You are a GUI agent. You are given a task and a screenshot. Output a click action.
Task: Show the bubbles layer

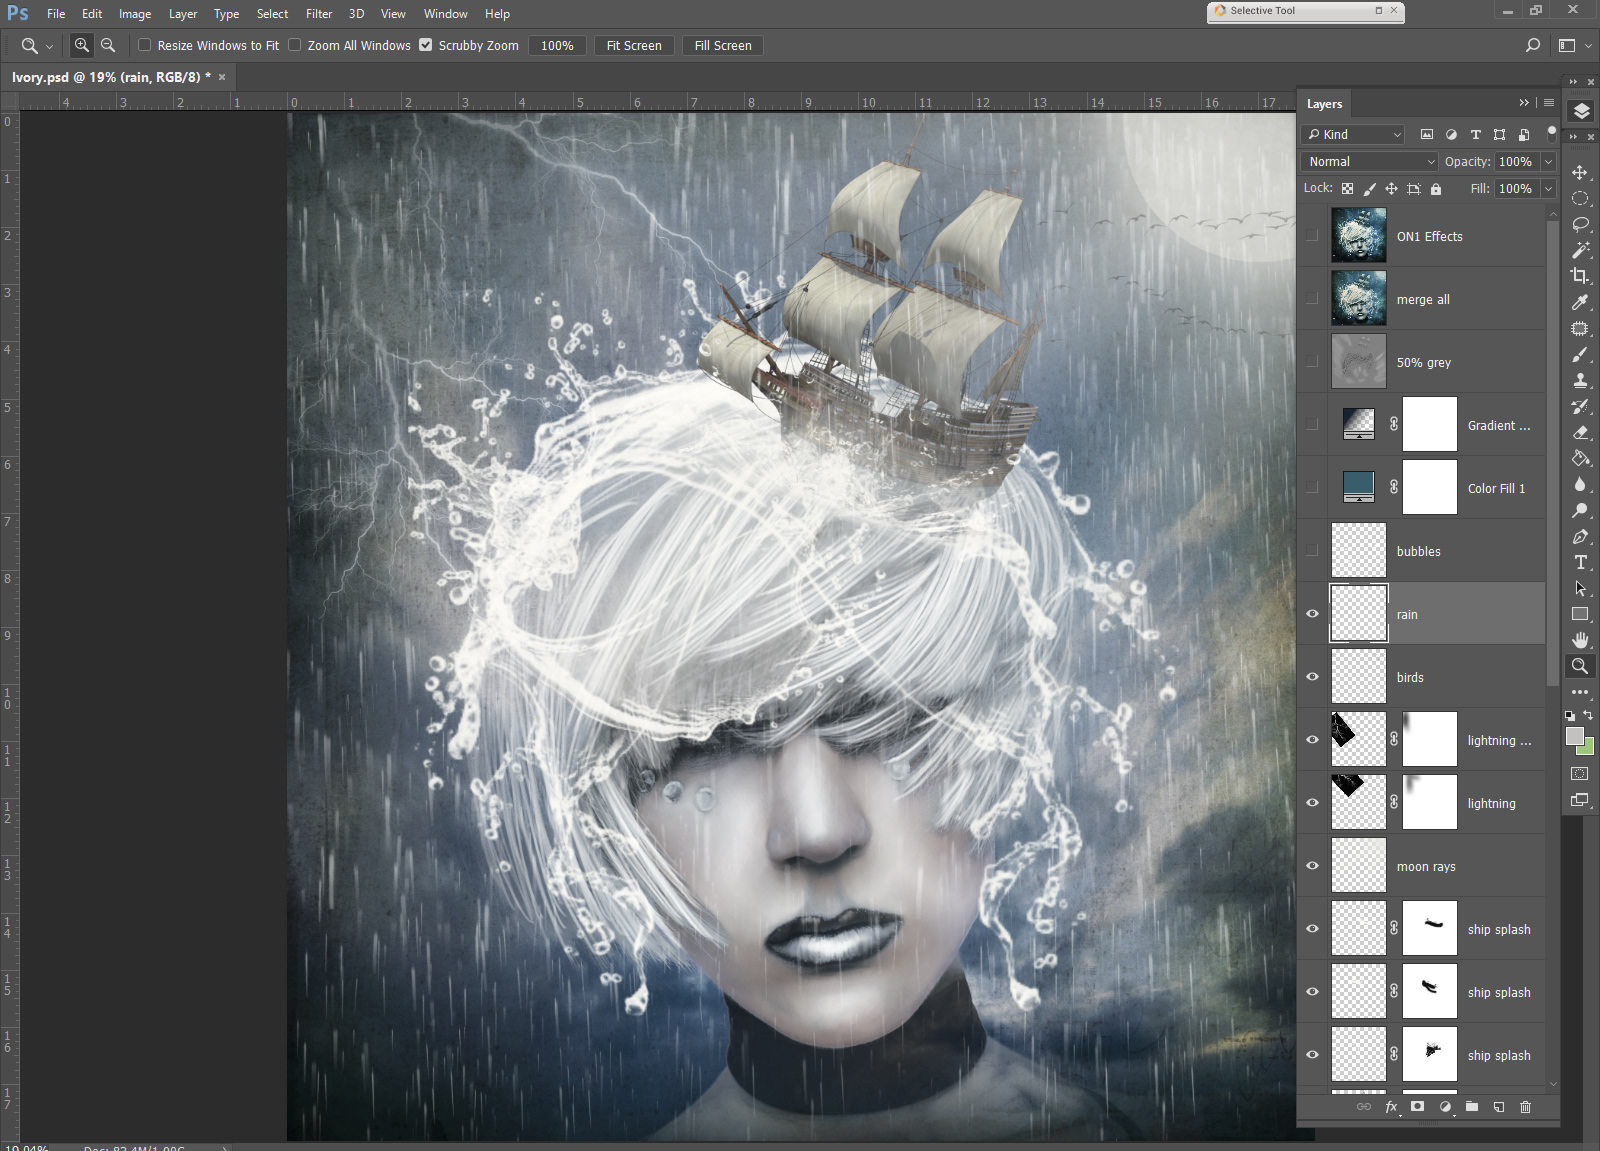point(1312,551)
